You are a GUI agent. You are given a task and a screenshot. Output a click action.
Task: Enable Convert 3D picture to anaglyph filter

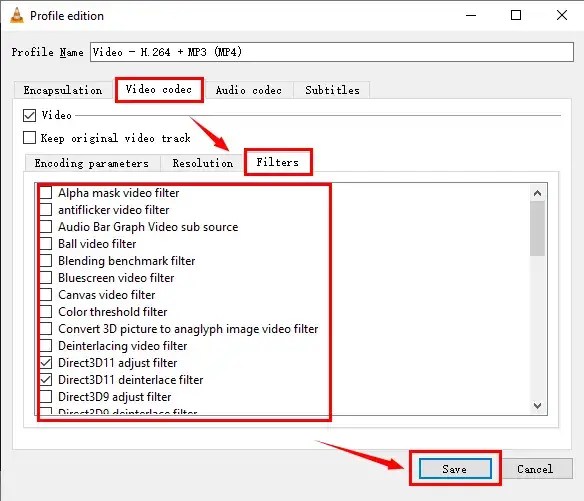[x=46, y=329]
